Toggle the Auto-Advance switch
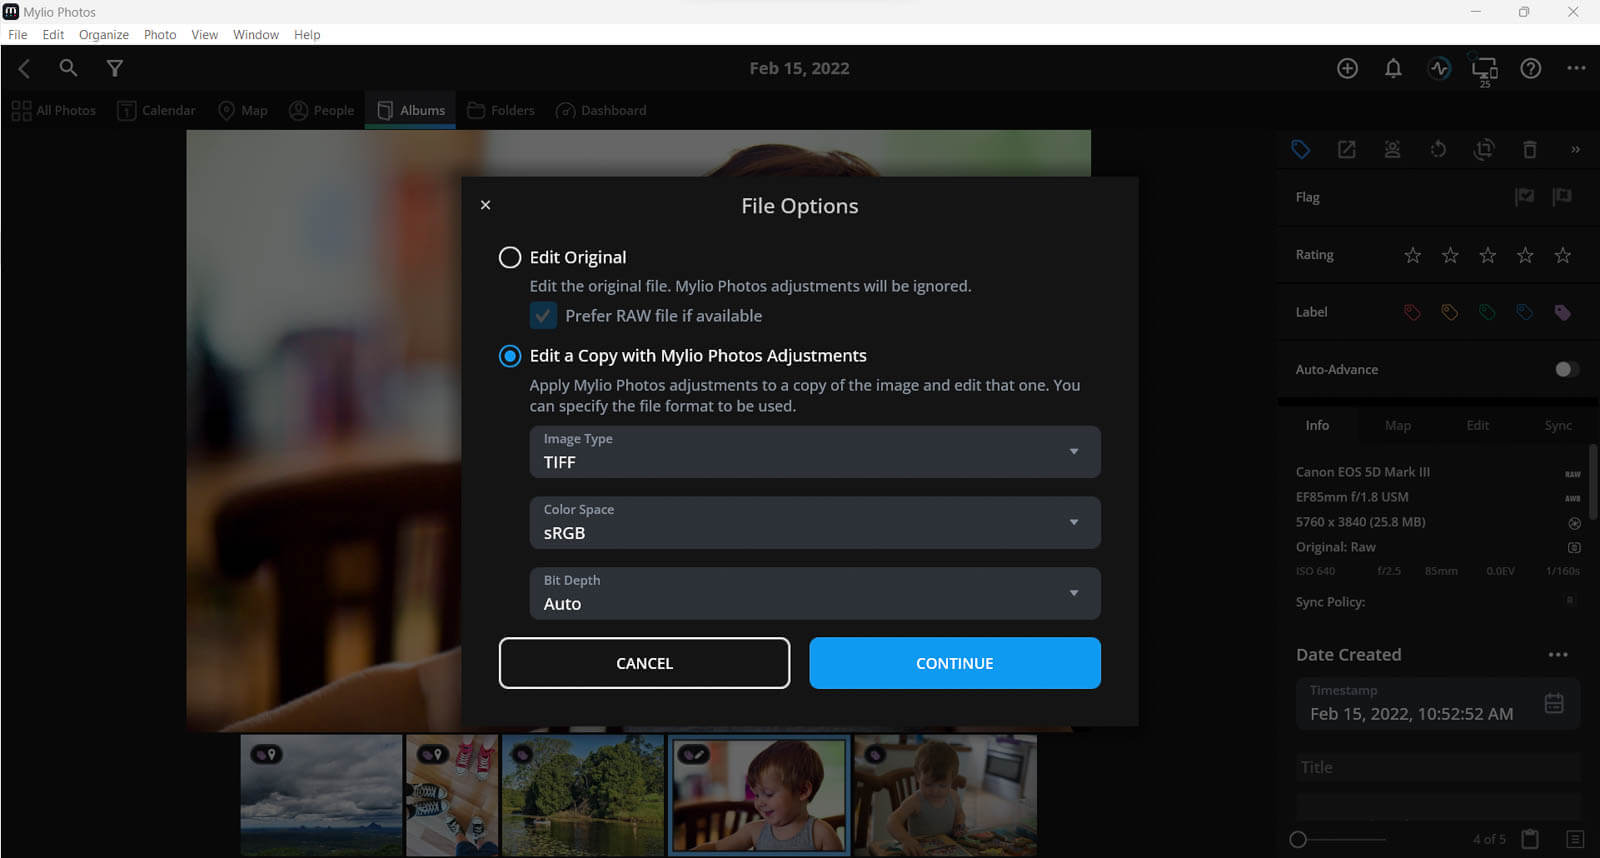The image size is (1600, 858). [x=1566, y=369]
